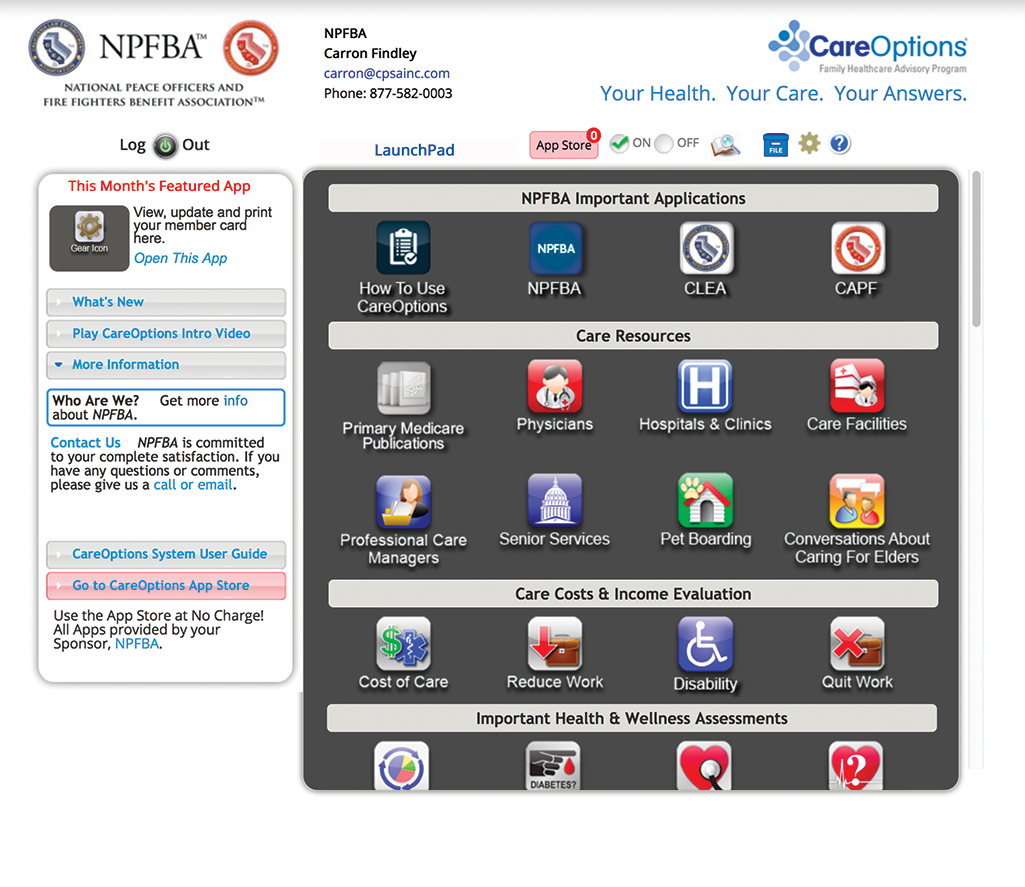
Task: Open the Quit Work evaluation
Action: [x=857, y=643]
